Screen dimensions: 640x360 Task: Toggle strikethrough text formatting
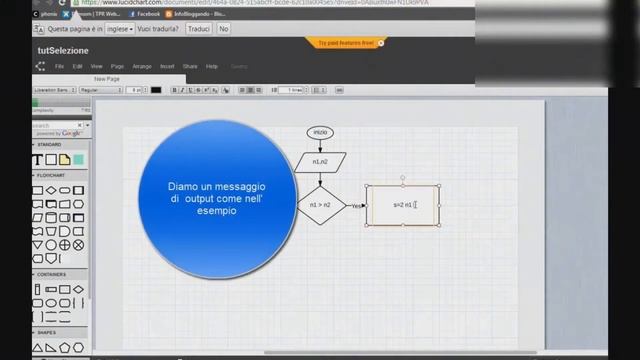point(198,90)
